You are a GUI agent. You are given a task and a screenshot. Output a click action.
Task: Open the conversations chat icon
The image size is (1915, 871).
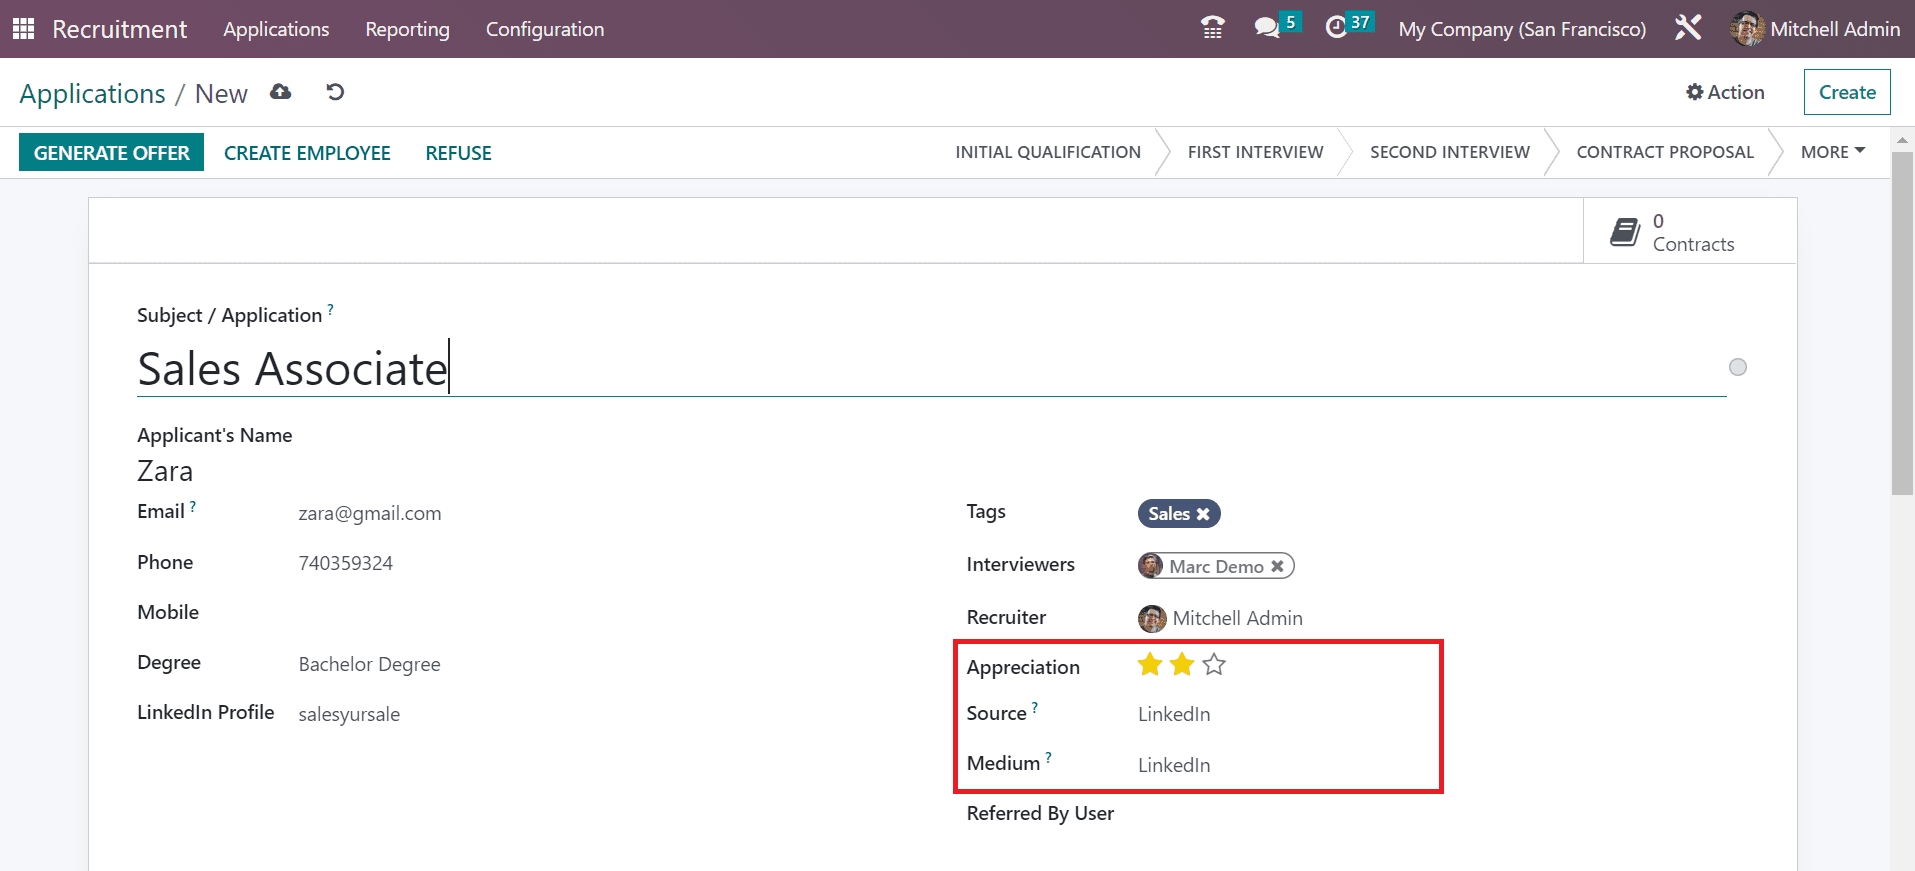click(x=1267, y=28)
